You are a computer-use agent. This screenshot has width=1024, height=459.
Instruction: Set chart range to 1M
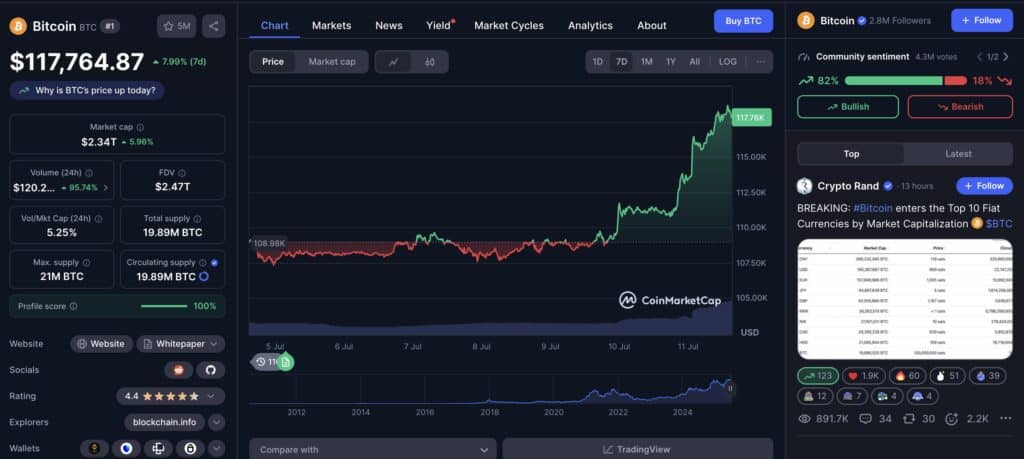pos(647,61)
